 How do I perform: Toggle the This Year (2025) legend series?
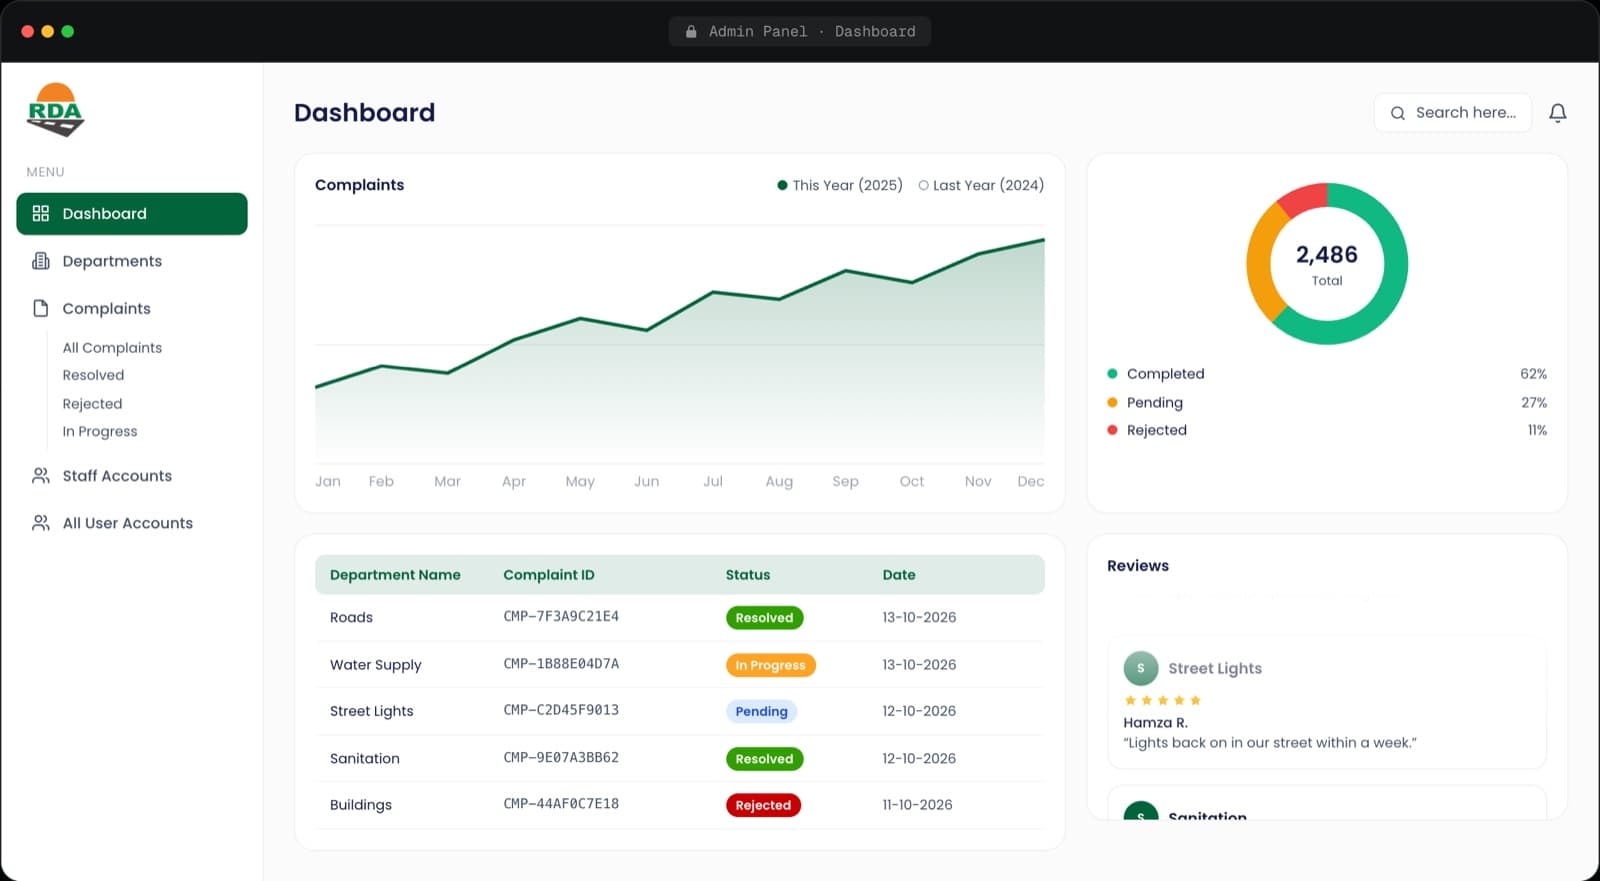coord(840,185)
